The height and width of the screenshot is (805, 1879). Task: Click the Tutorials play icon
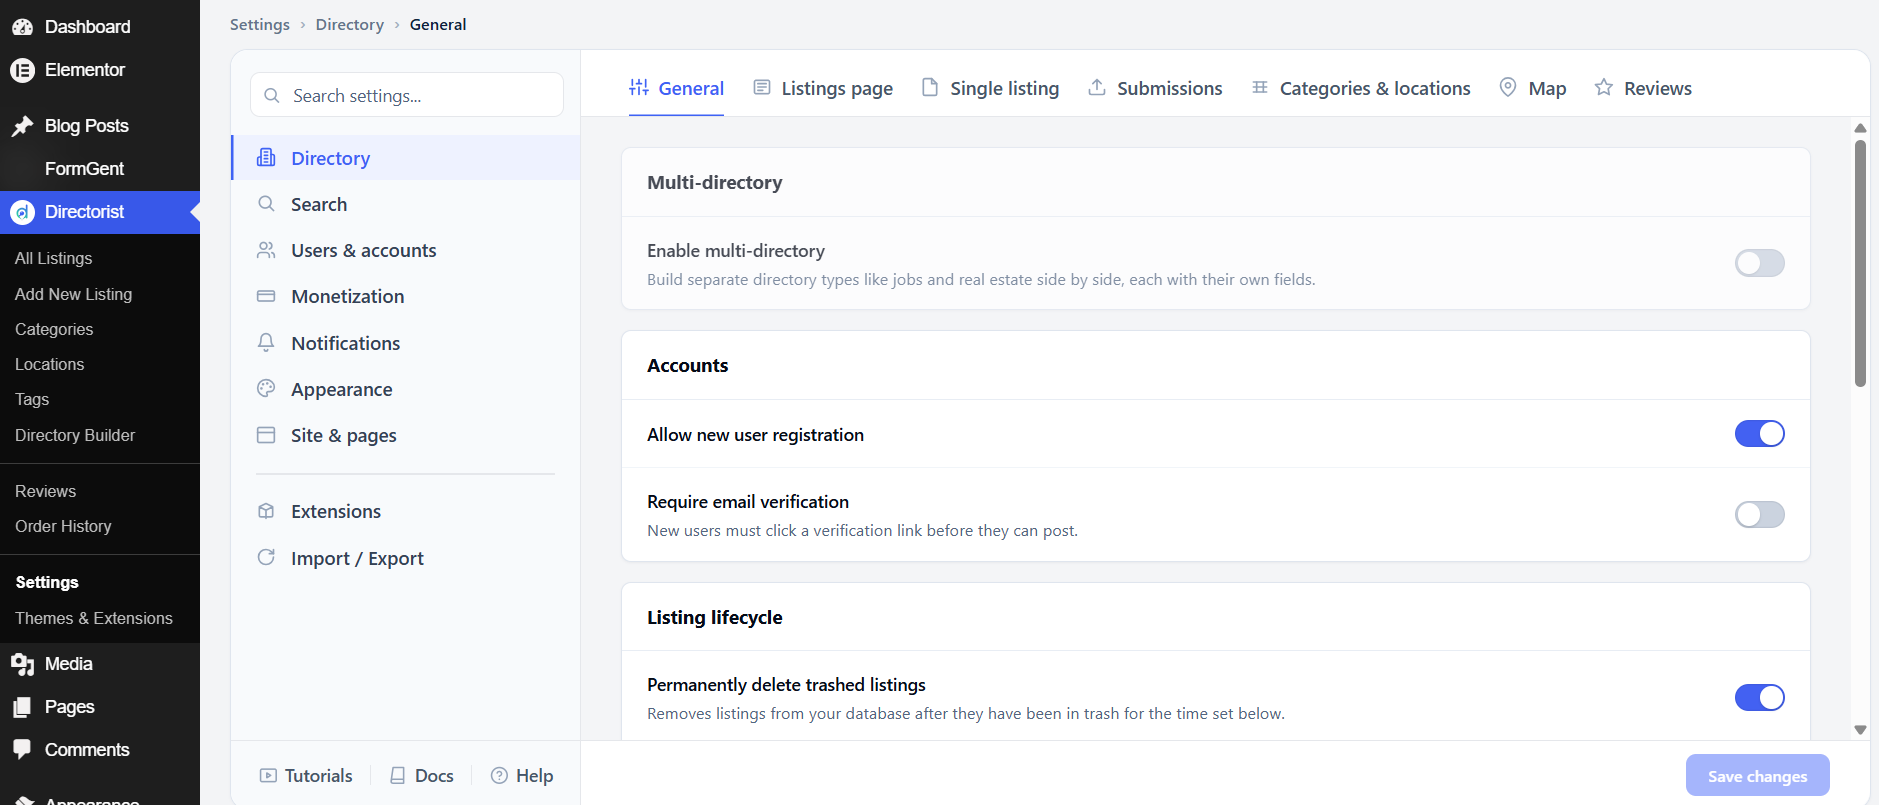pos(268,775)
